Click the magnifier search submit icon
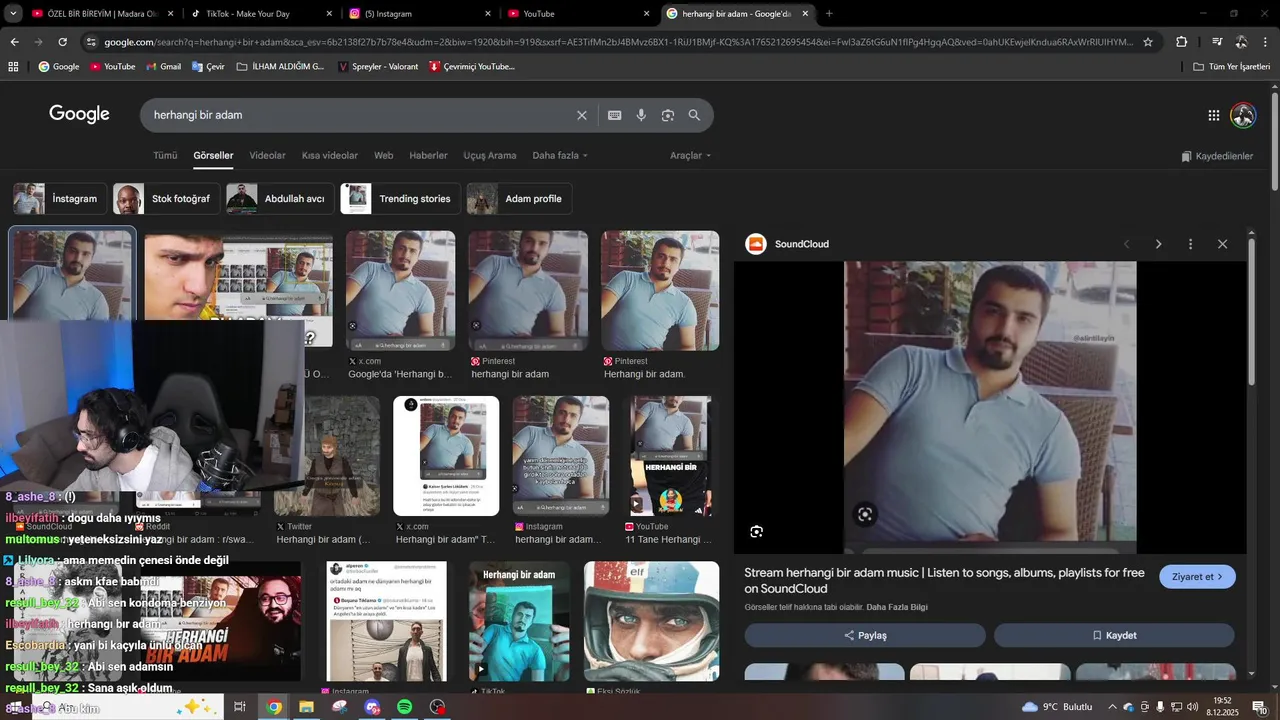Image resolution: width=1280 pixels, height=720 pixels. 694,115
